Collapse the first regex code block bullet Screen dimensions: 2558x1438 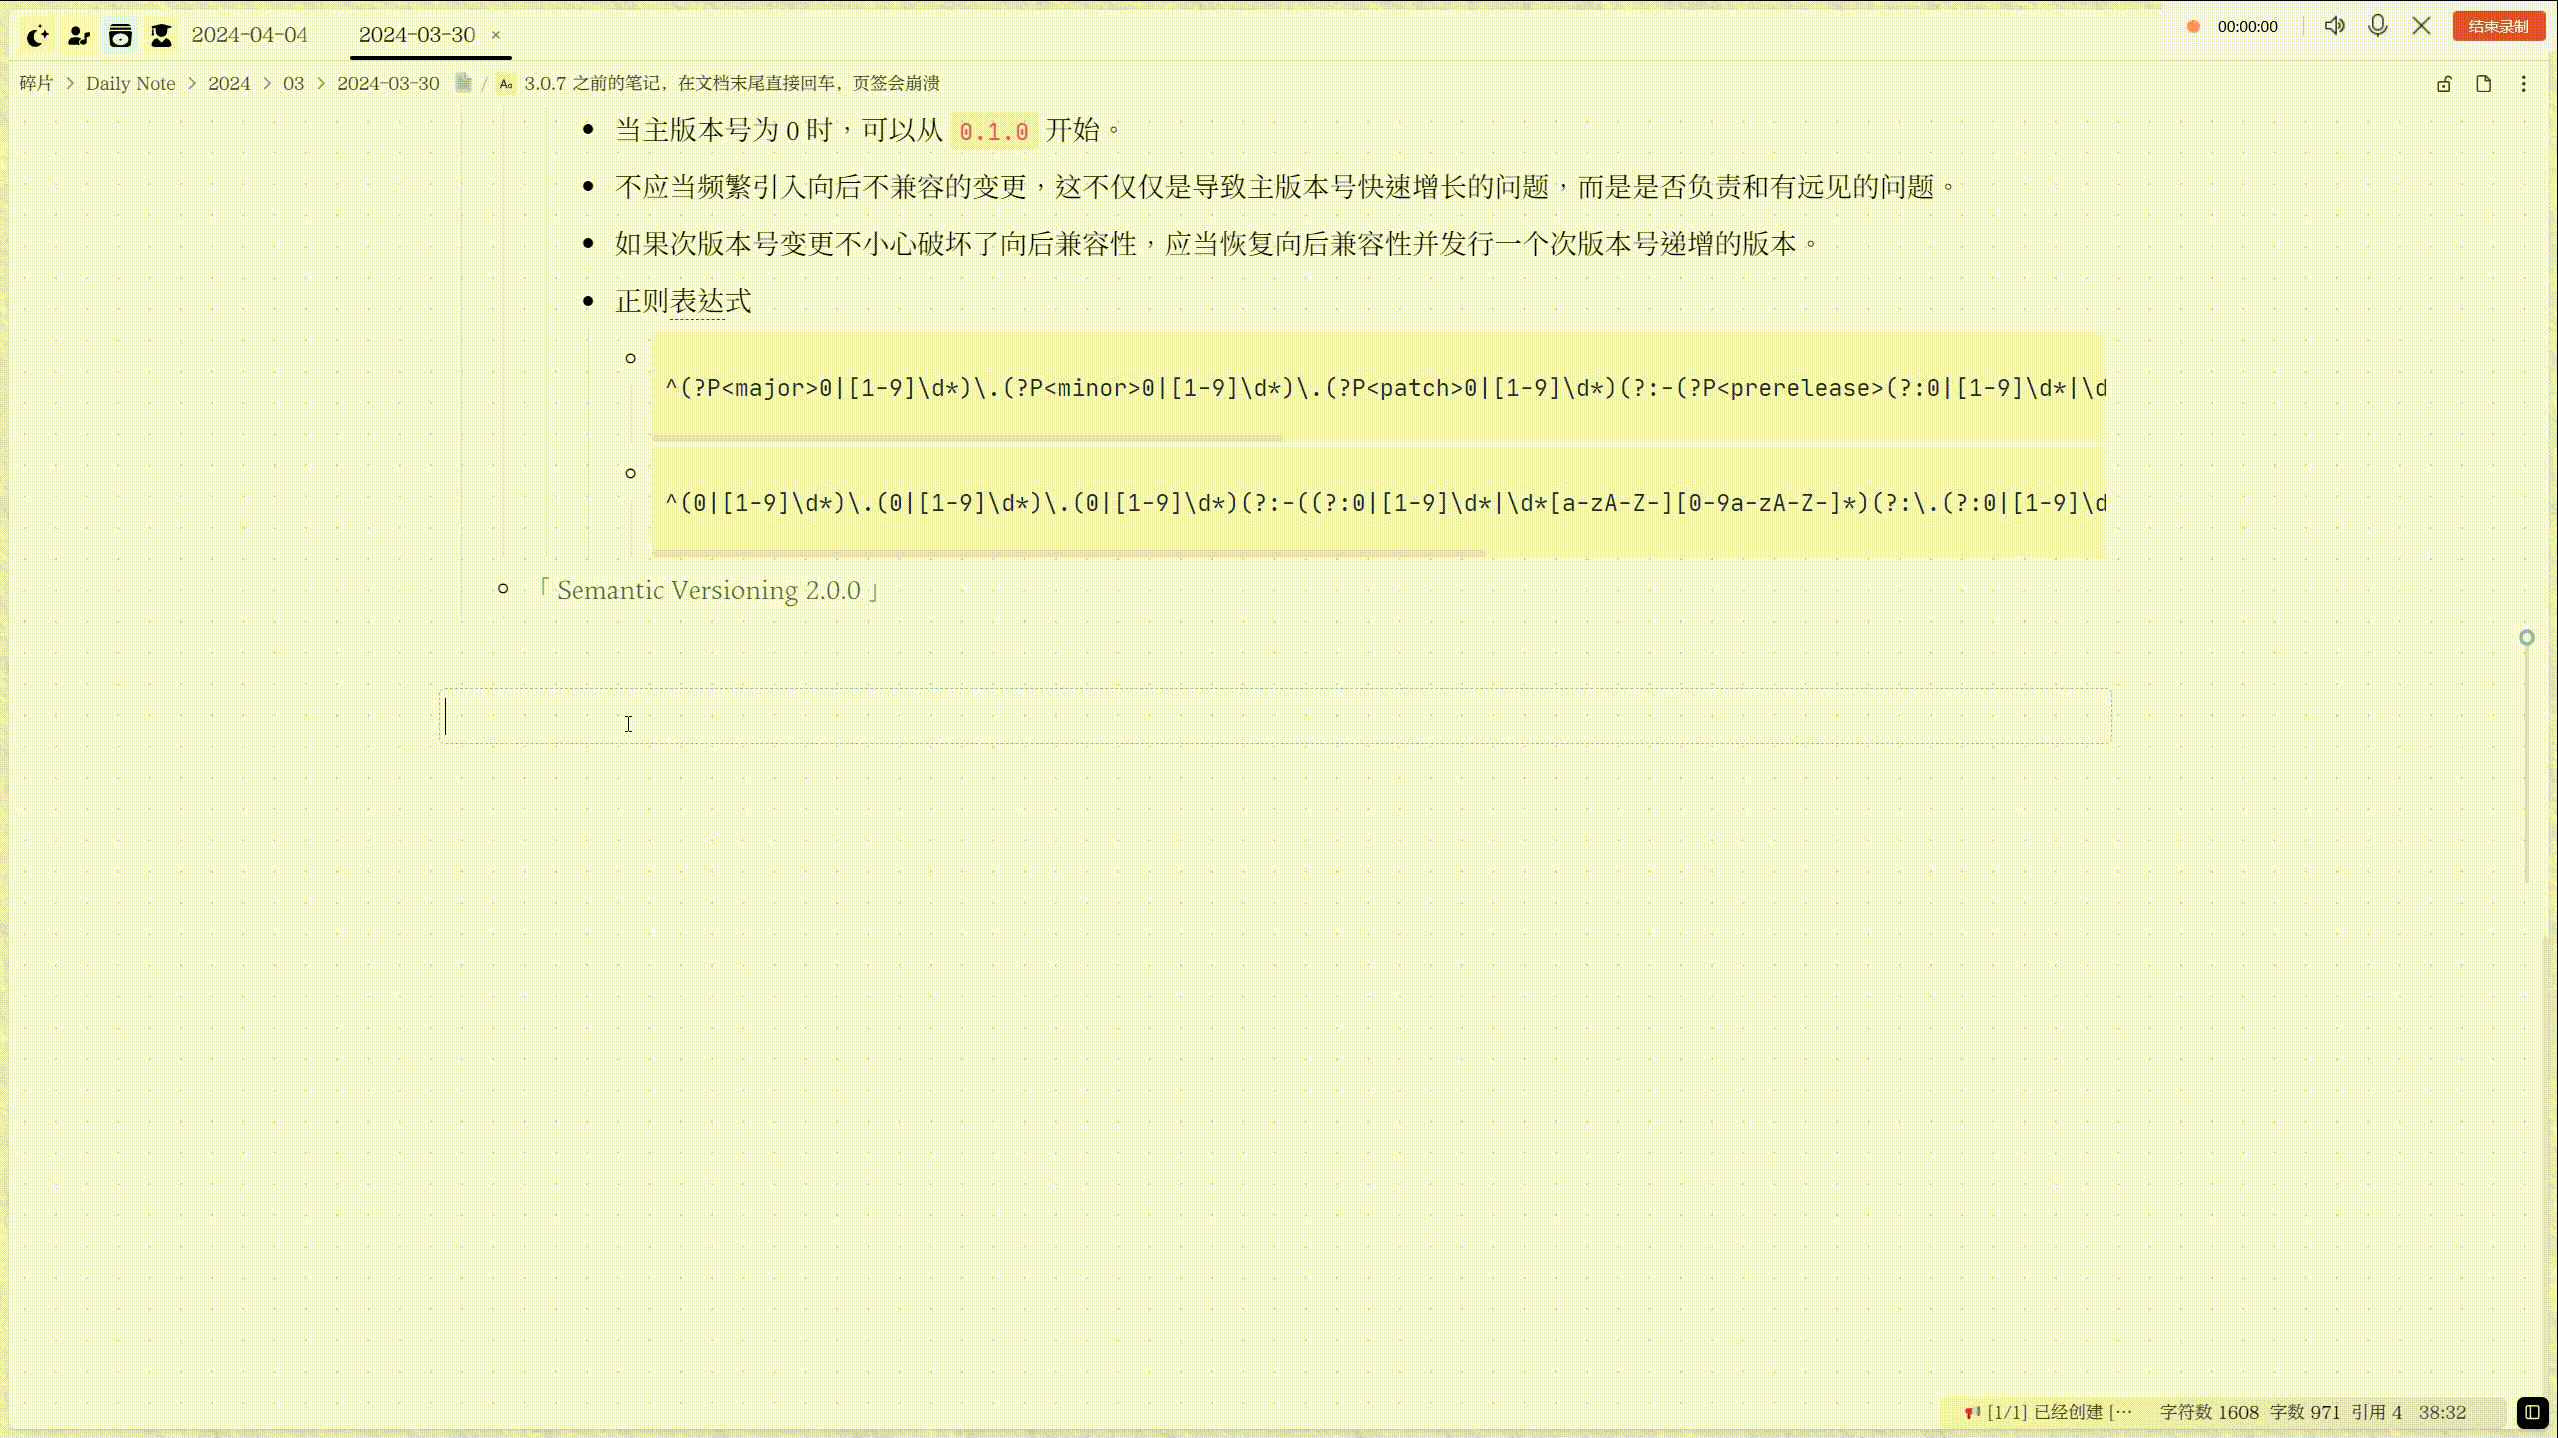coord(630,357)
